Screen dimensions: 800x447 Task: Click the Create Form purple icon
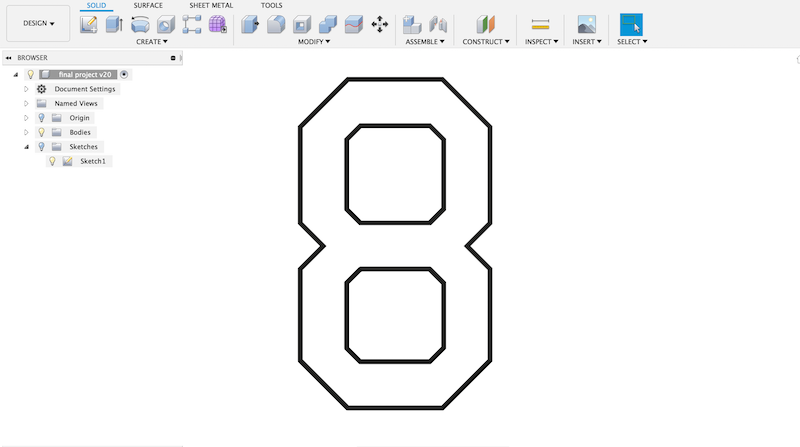217,24
